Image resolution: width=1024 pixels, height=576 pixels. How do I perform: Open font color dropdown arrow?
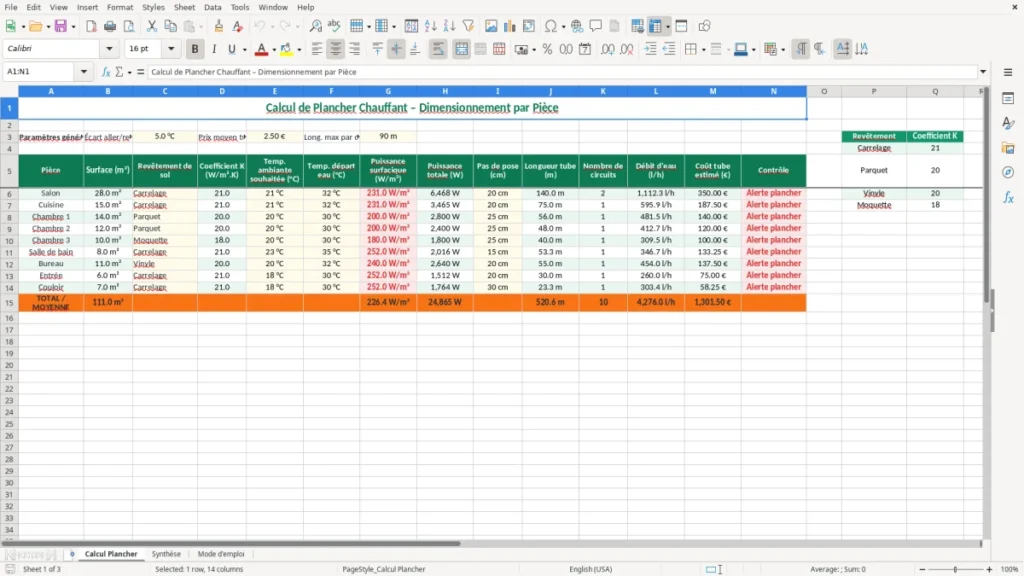point(274,50)
